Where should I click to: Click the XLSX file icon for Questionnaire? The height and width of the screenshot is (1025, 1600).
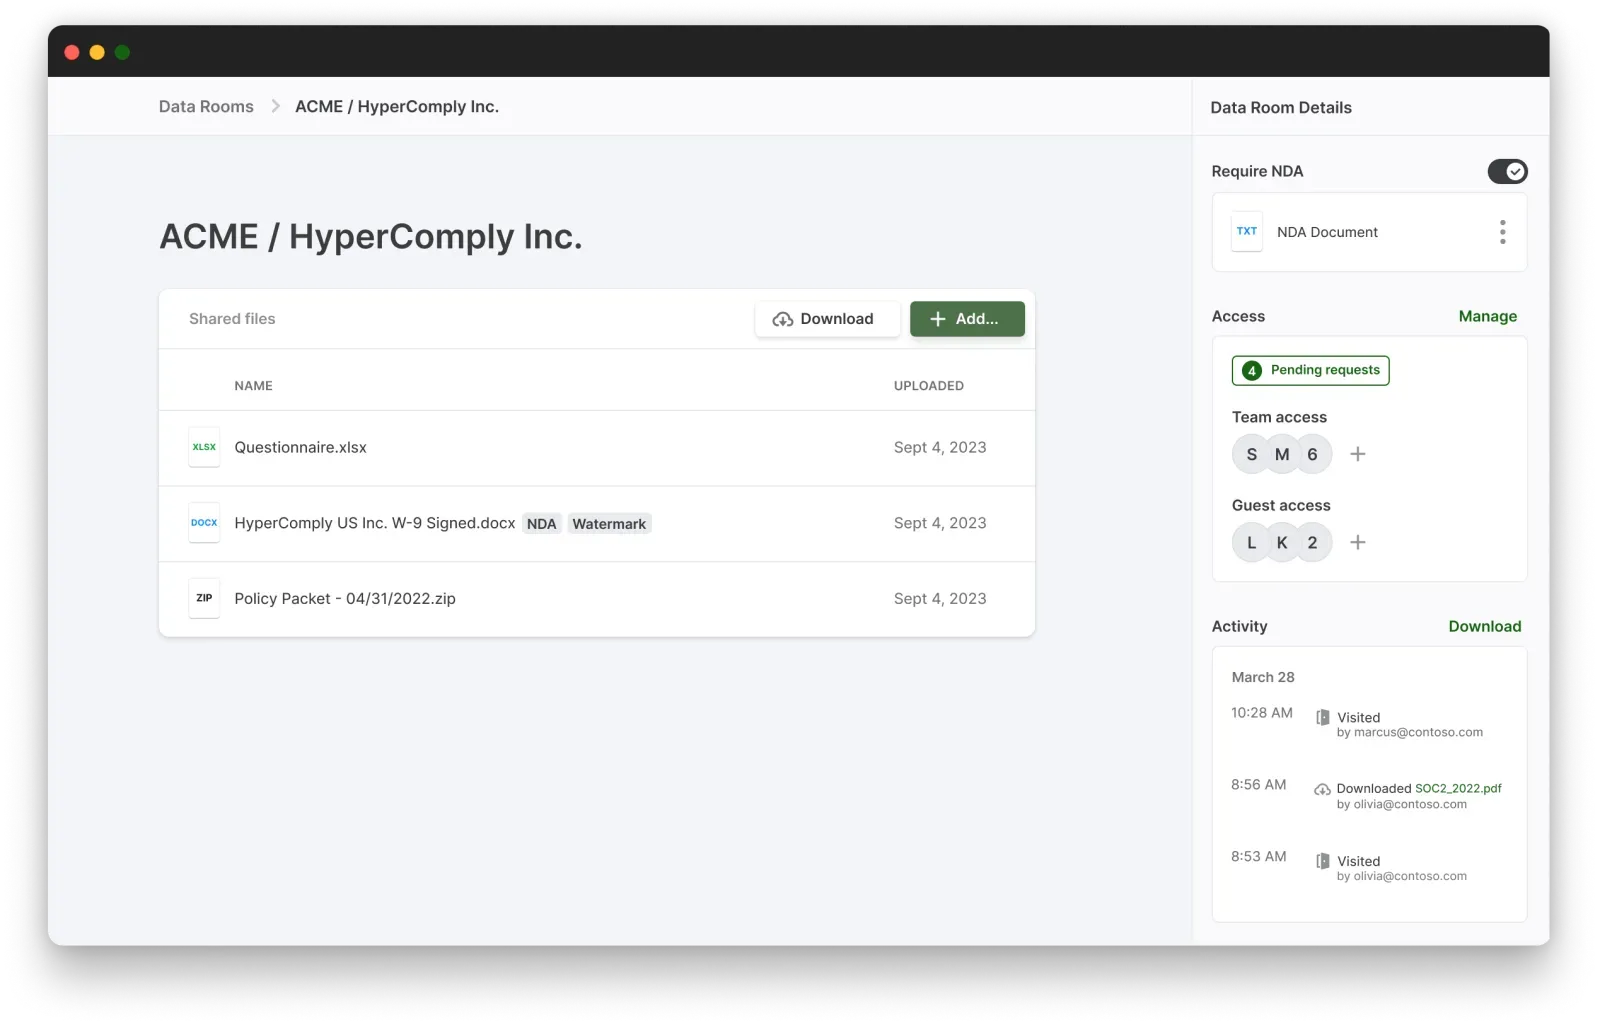204,447
